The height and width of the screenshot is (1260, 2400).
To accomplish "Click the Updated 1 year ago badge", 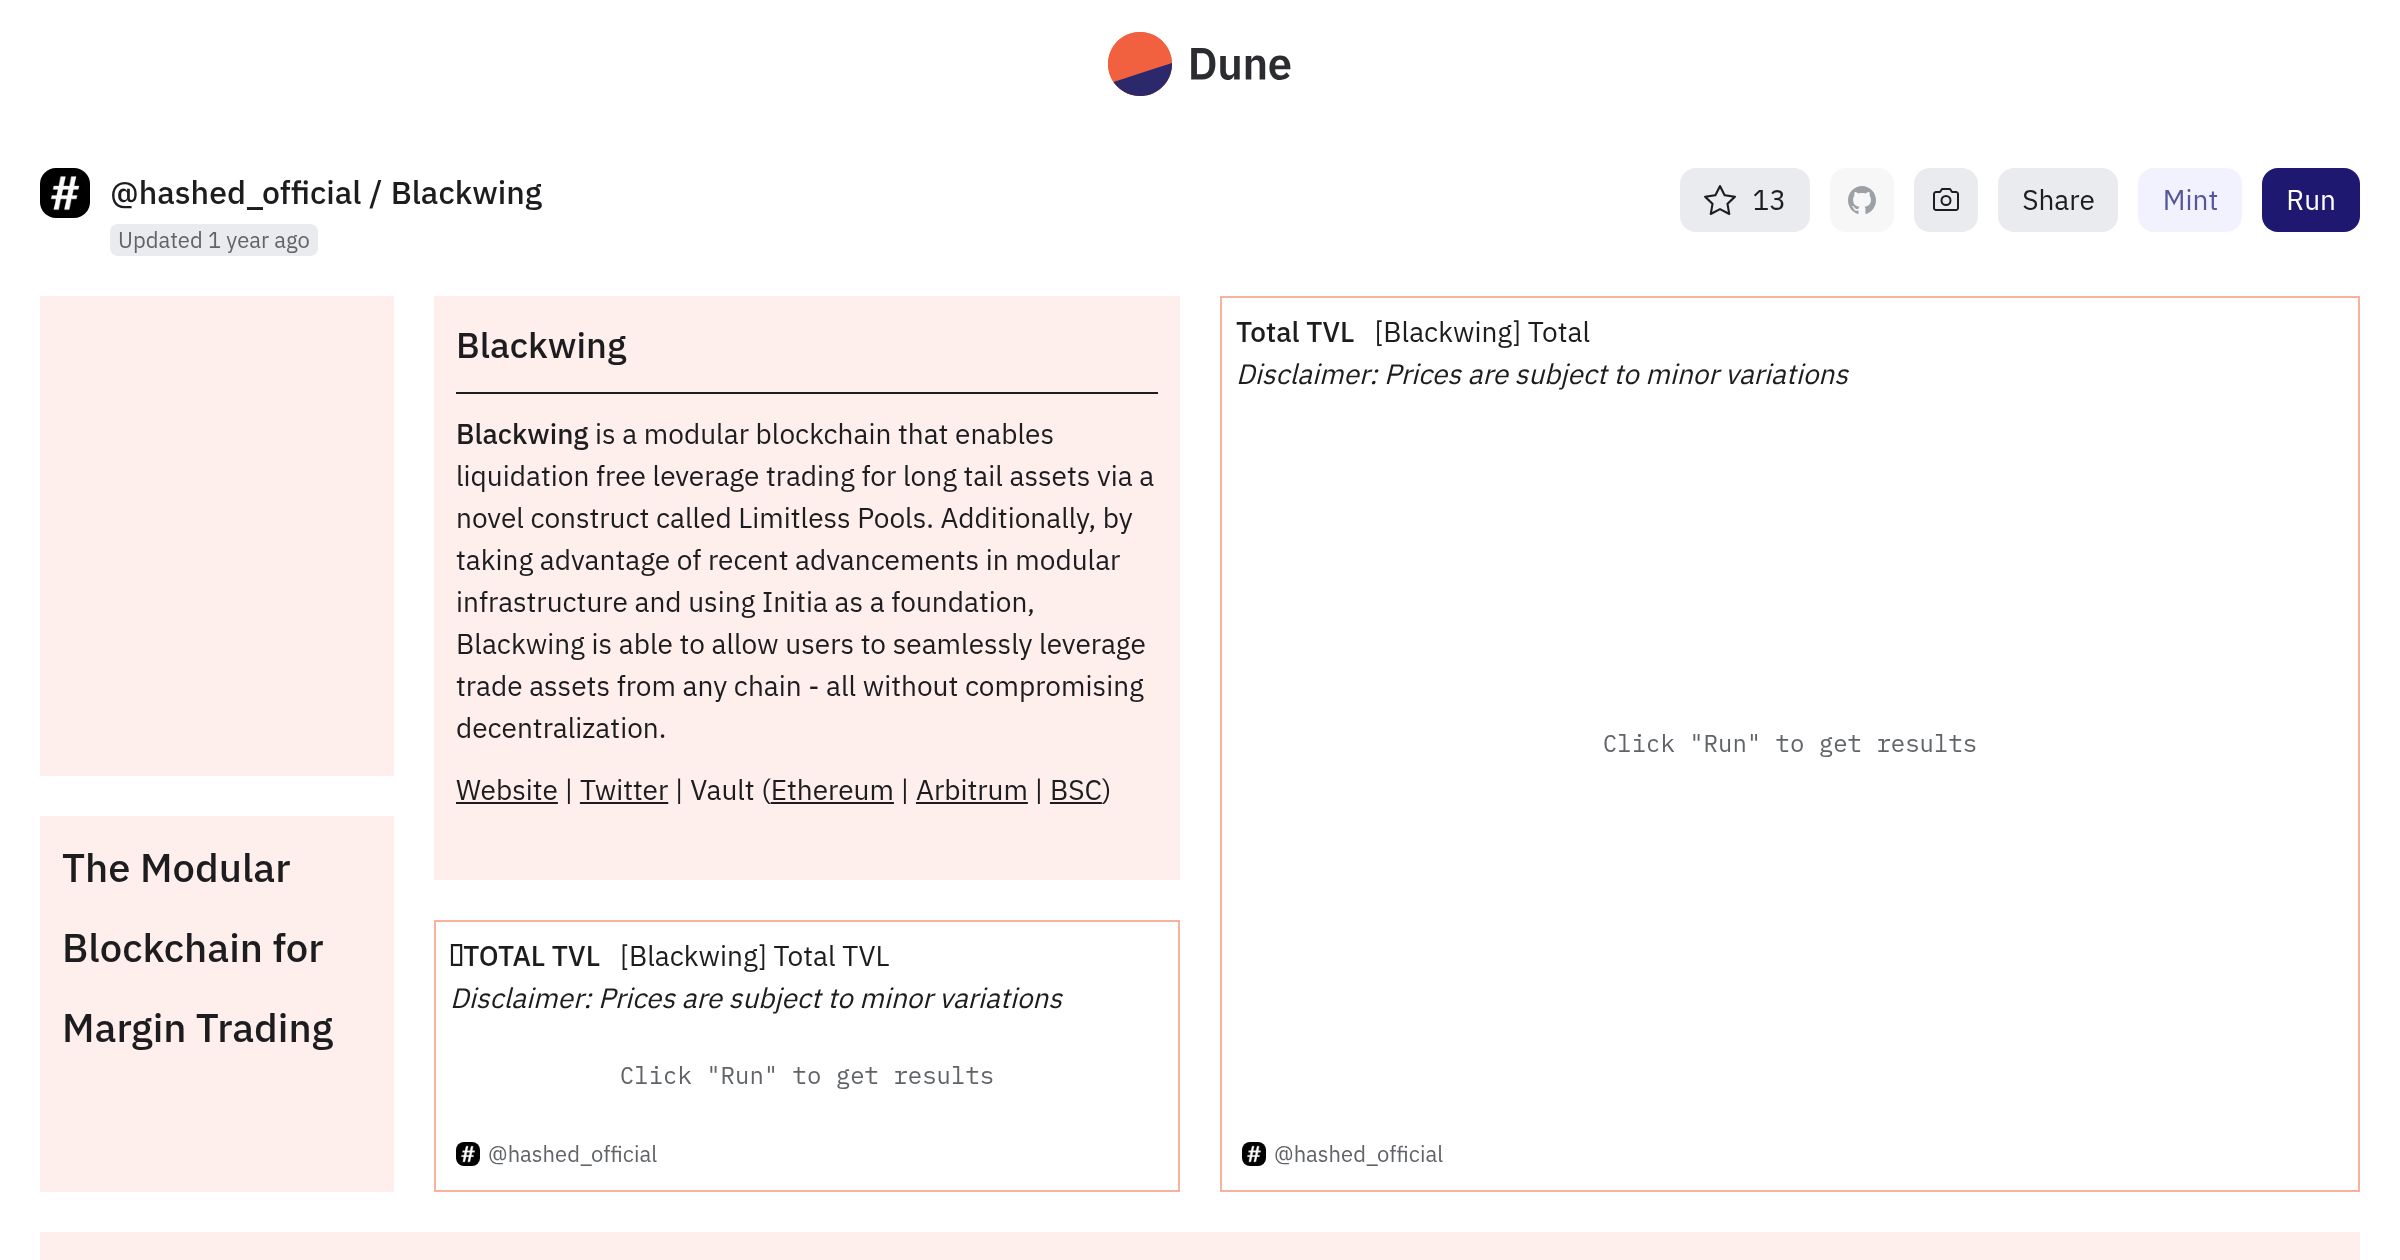I will click(x=213, y=240).
